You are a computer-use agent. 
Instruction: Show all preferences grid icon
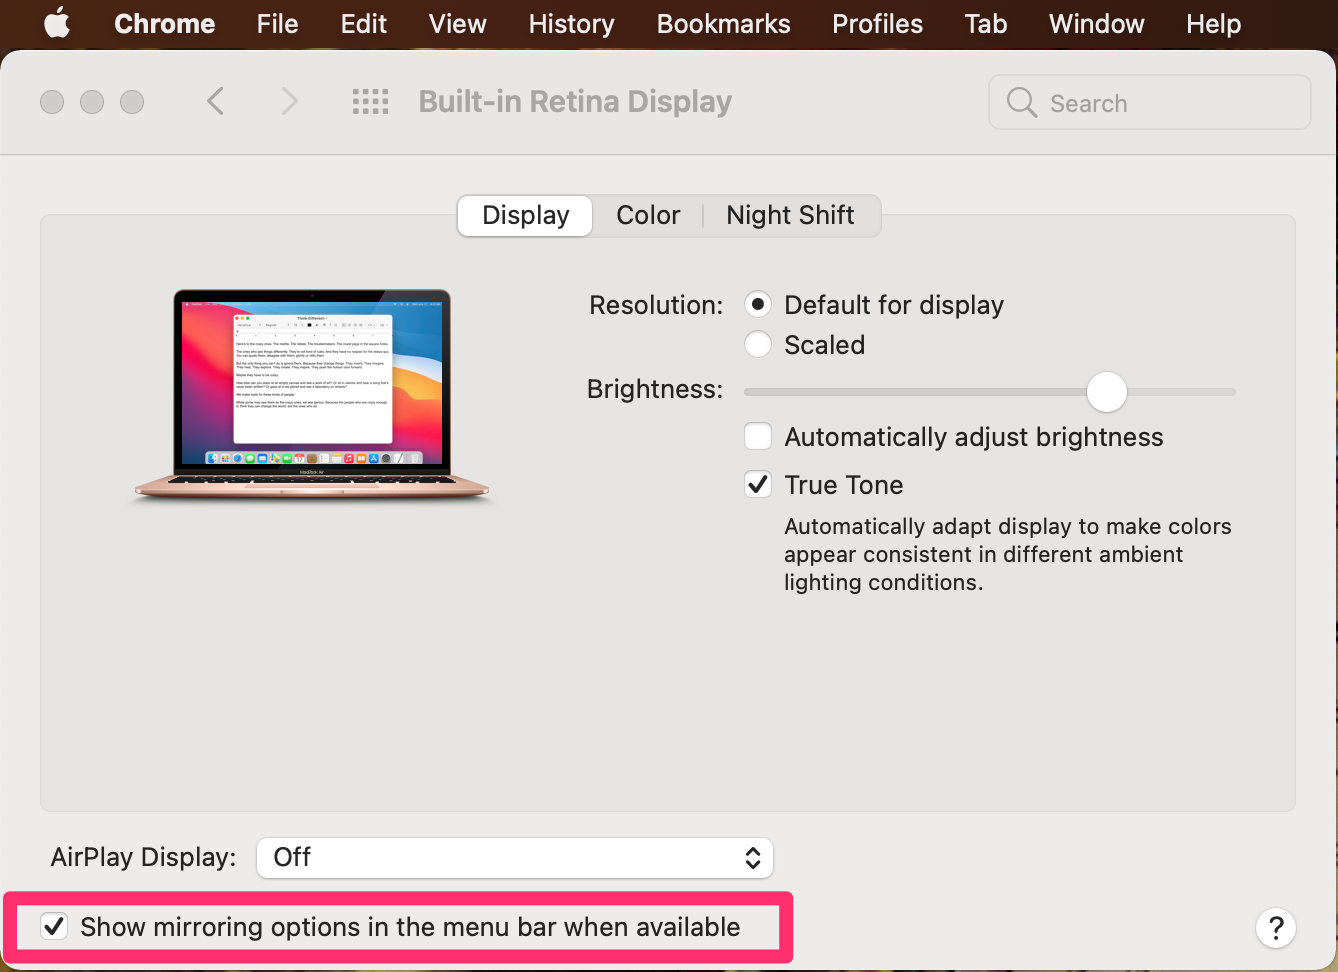(x=370, y=101)
